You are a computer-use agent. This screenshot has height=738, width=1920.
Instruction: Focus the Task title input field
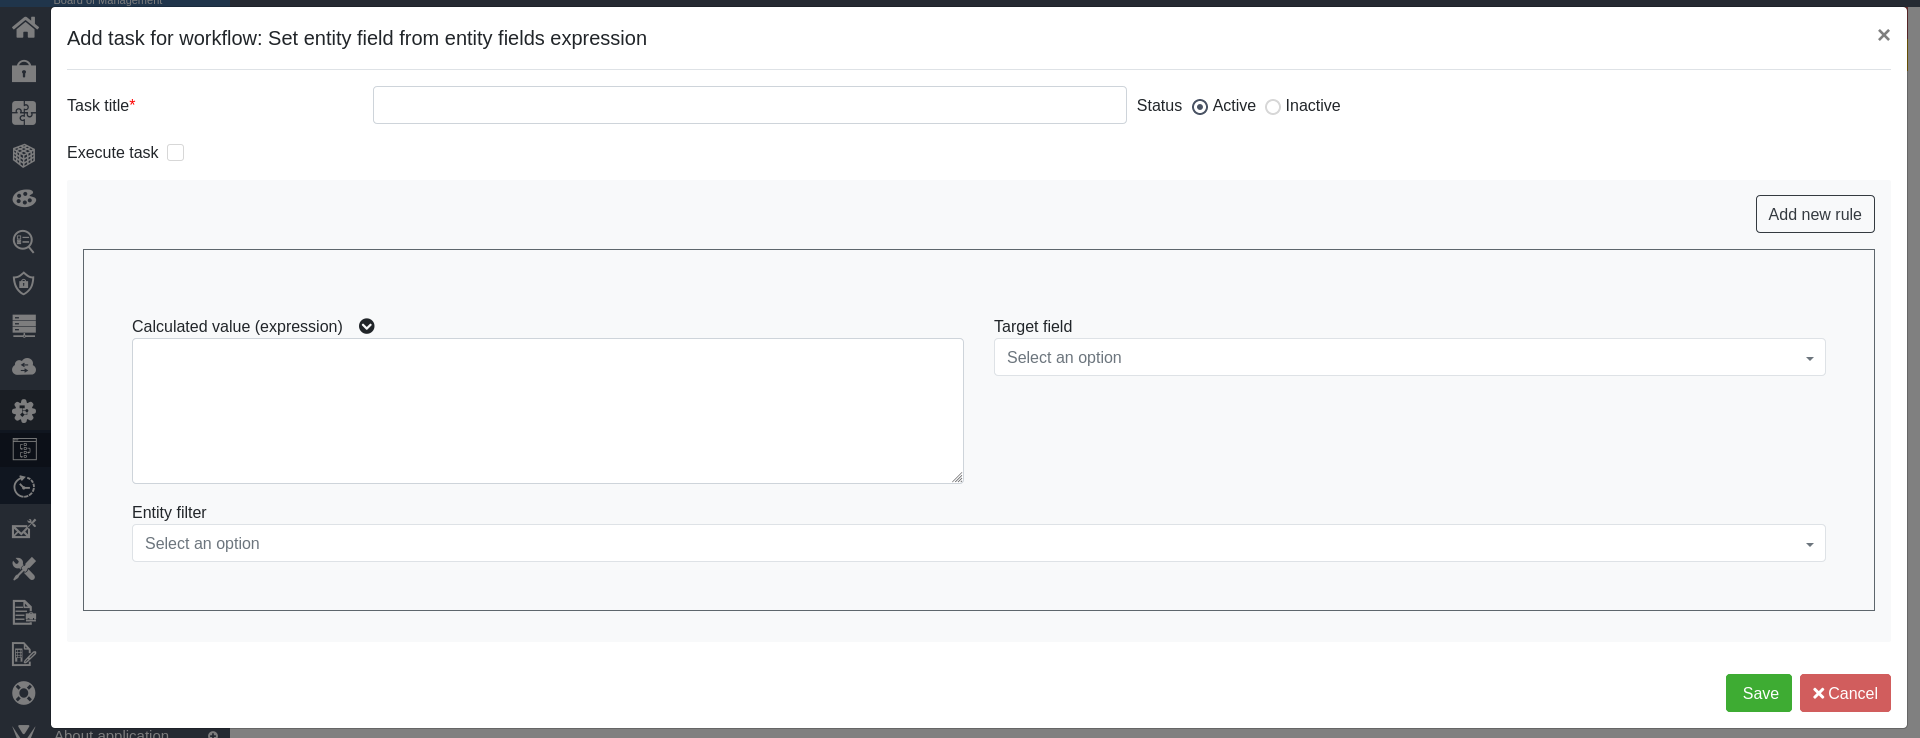[x=750, y=105]
